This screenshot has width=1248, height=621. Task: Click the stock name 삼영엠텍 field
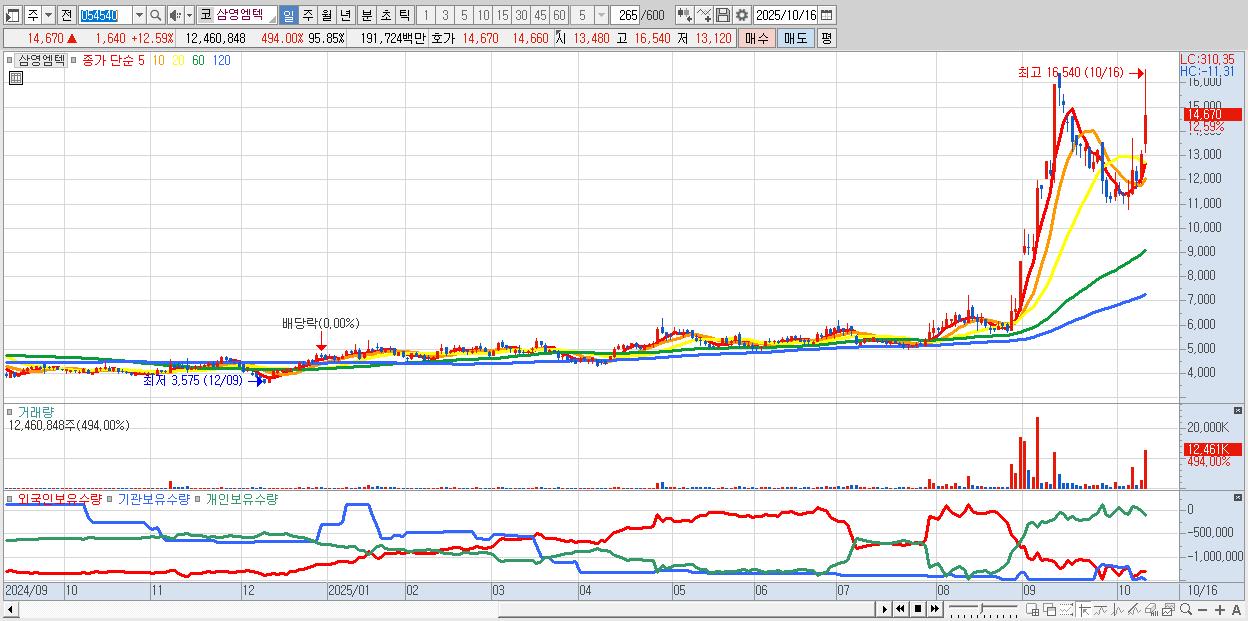[245, 15]
